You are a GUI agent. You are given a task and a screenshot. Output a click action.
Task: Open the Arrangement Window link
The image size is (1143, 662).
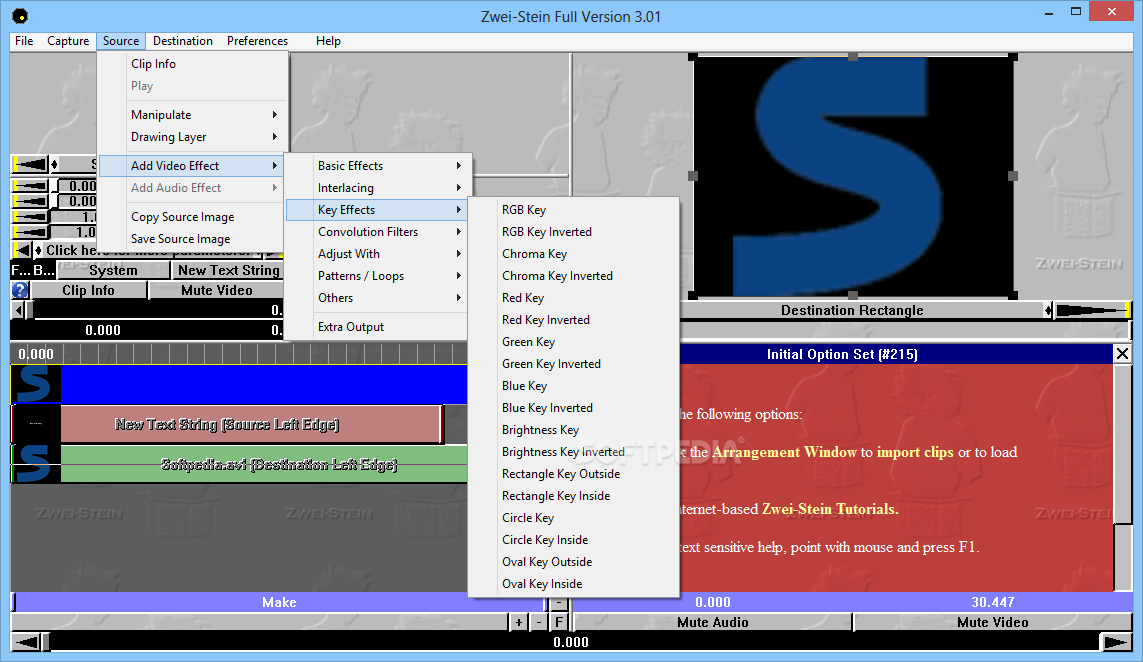pos(784,452)
